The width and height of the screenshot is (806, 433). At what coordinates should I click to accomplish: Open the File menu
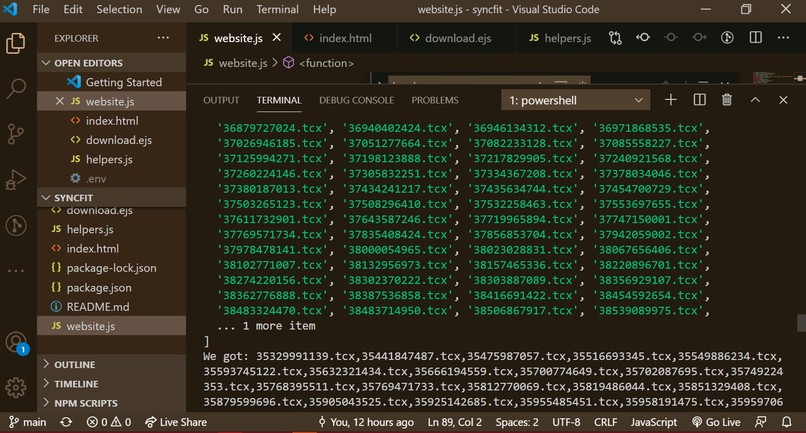point(41,9)
